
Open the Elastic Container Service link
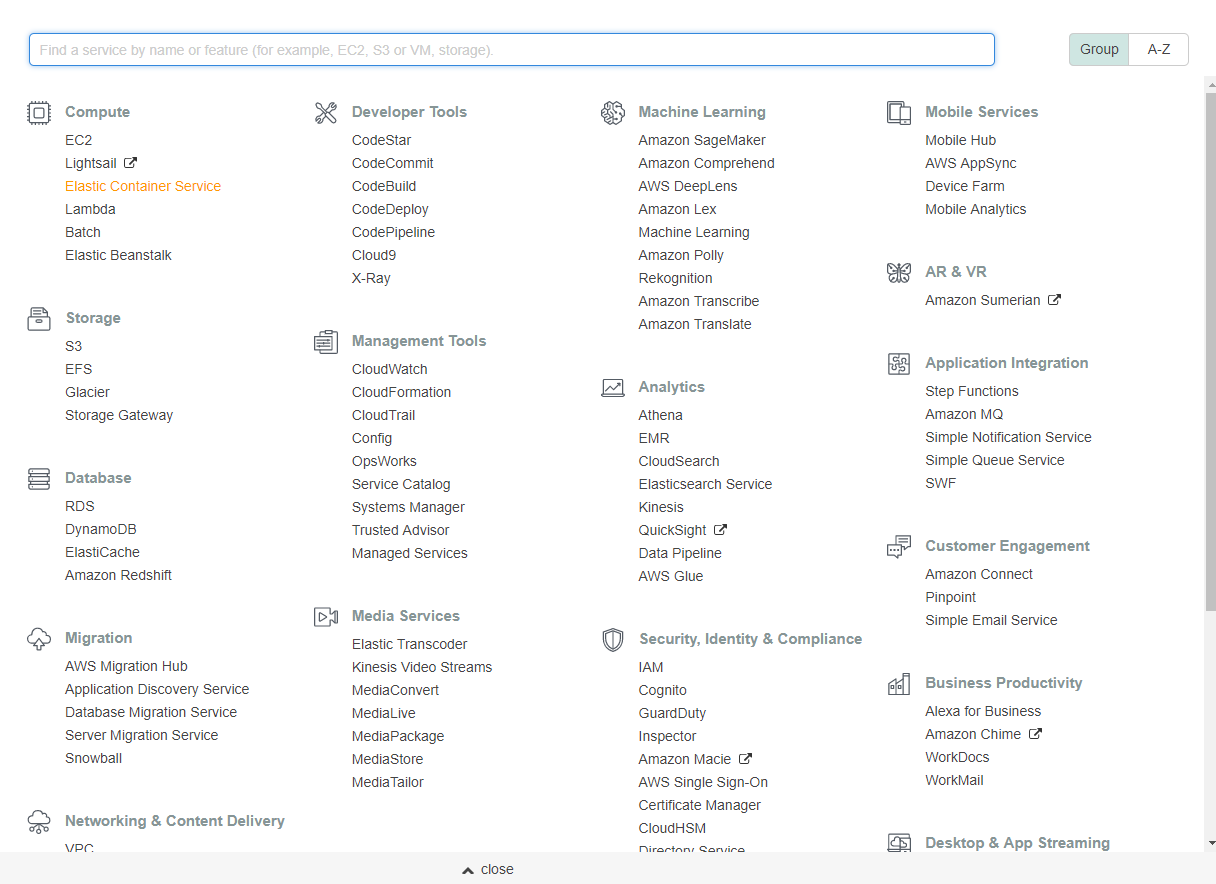coord(143,186)
